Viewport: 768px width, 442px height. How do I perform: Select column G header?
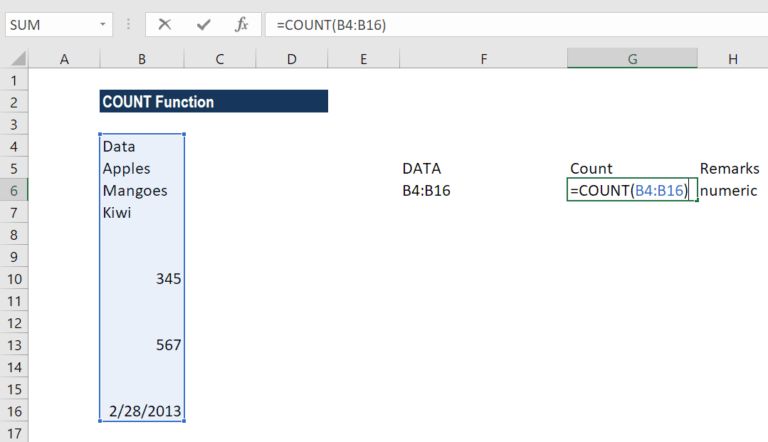pos(632,60)
